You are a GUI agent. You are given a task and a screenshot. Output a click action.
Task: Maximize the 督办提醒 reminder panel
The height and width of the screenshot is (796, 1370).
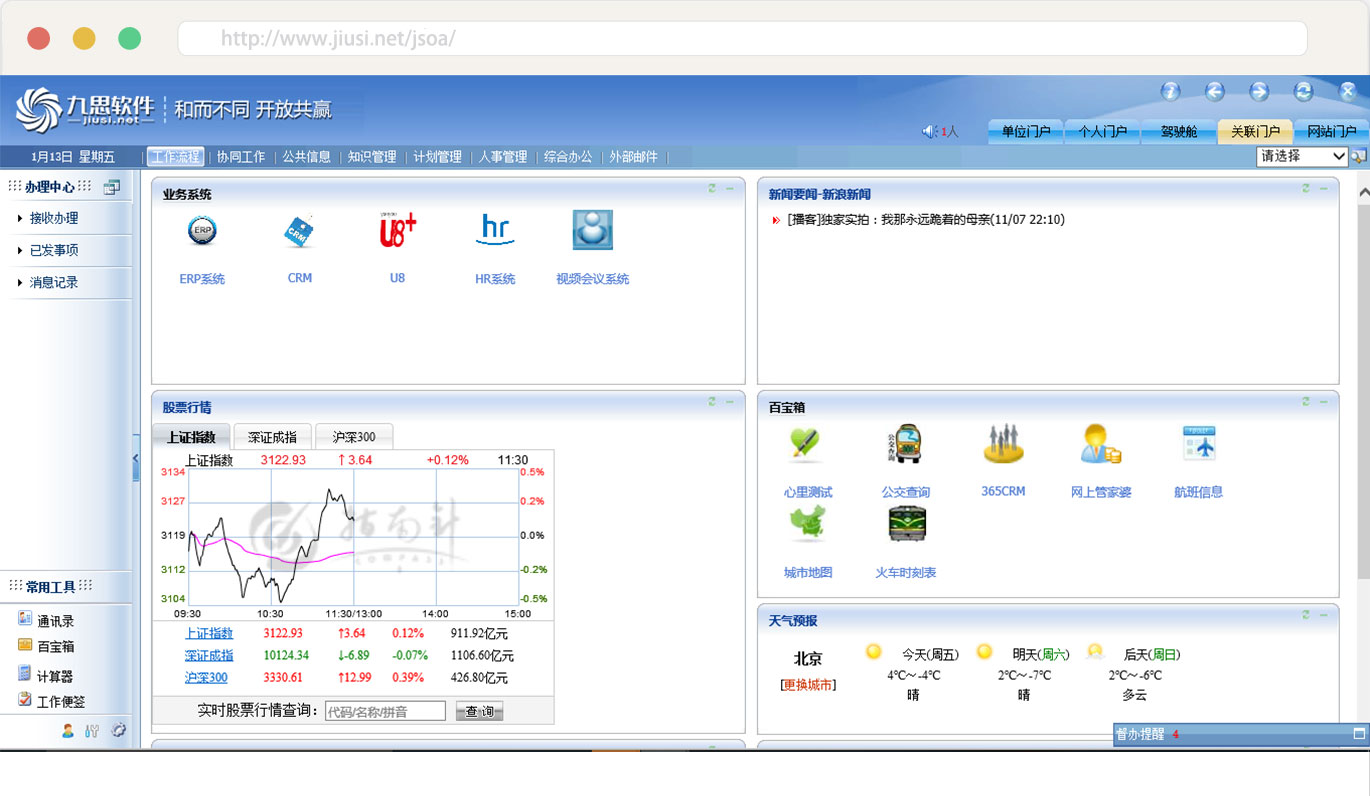point(1358,734)
